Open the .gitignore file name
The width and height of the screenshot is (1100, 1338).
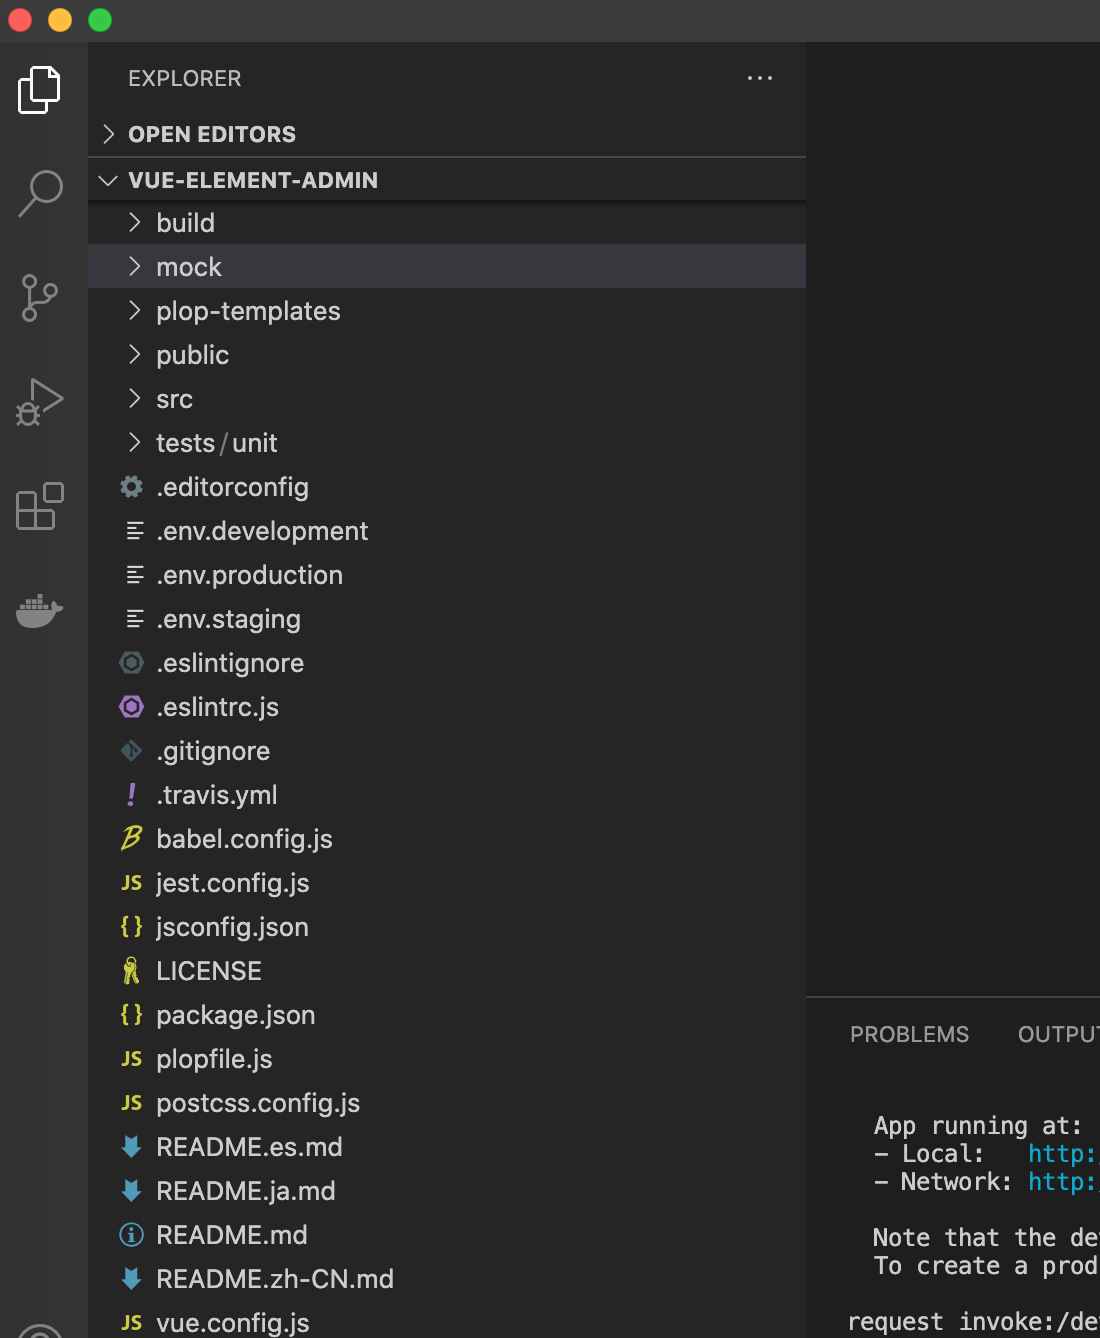point(213,751)
